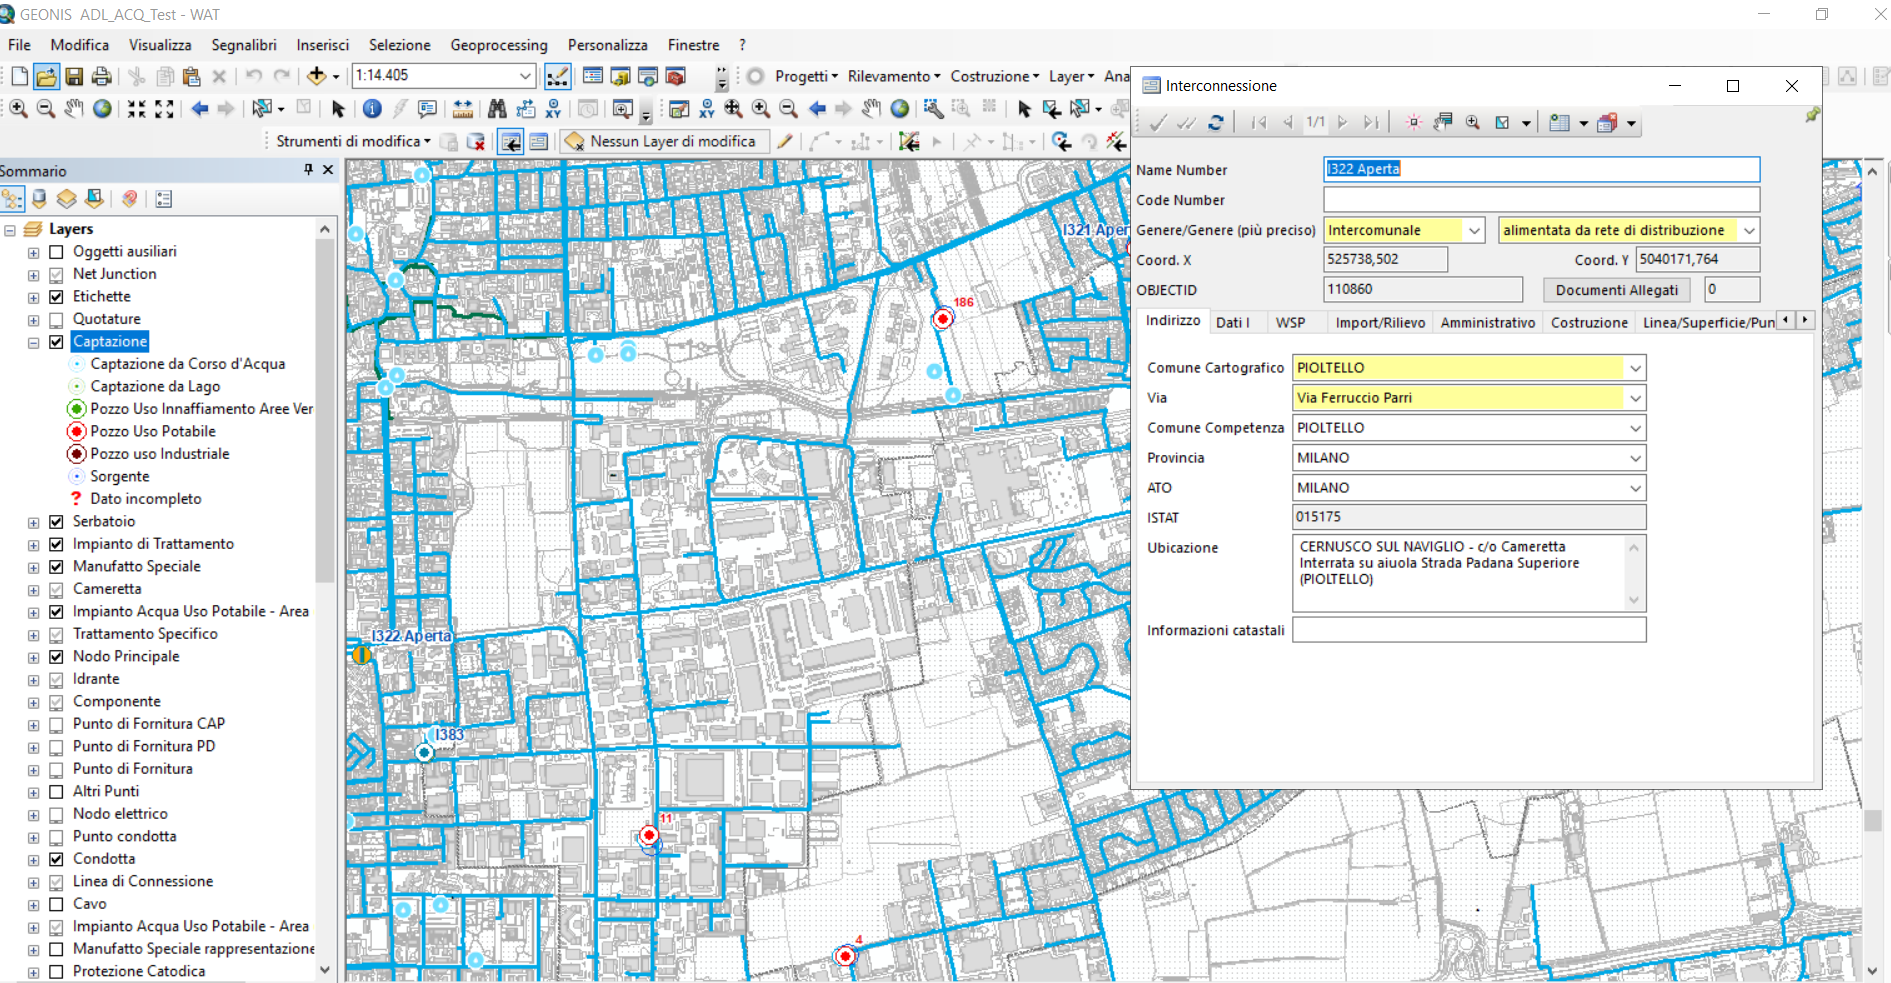Expand the Via Ferruccio Parri dropdown
This screenshot has height=983, width=1891.
click(1635, 398)
